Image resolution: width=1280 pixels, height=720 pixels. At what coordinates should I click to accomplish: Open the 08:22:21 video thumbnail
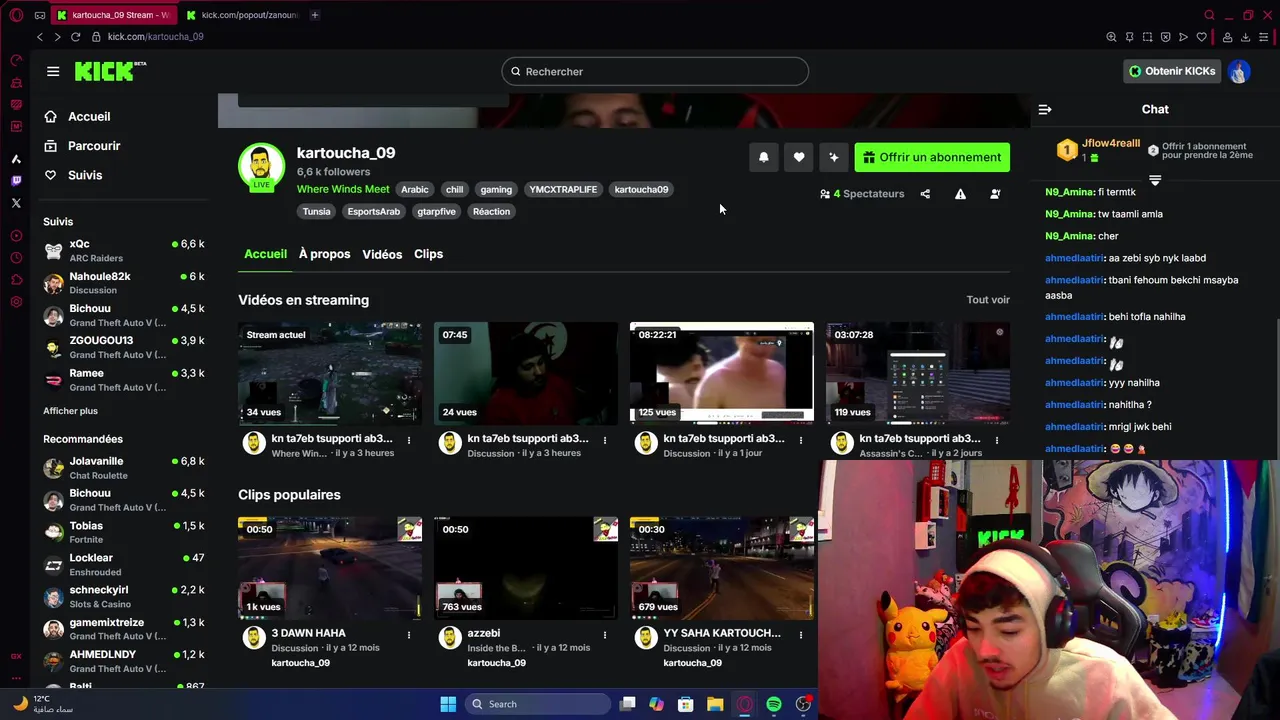click(x=722, y=373)
